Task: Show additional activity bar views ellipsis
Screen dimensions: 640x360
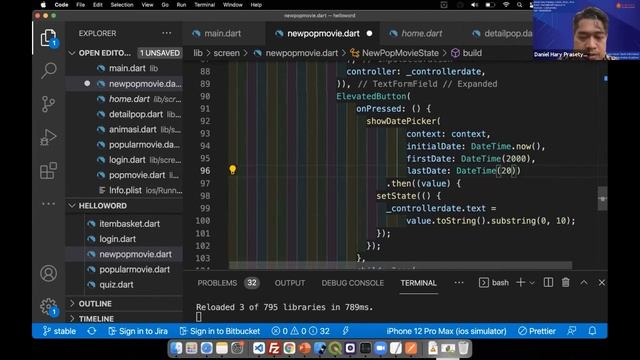Action: (x=49, y=204)
